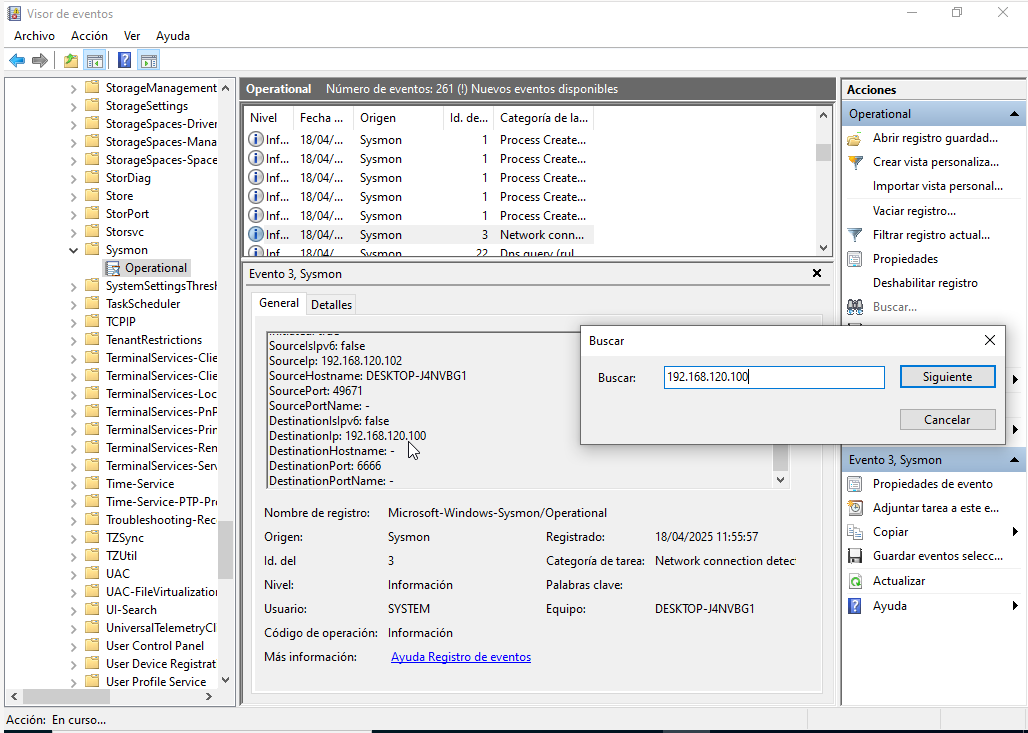Open the Copiar submenu arrow

pos(1015,532)
